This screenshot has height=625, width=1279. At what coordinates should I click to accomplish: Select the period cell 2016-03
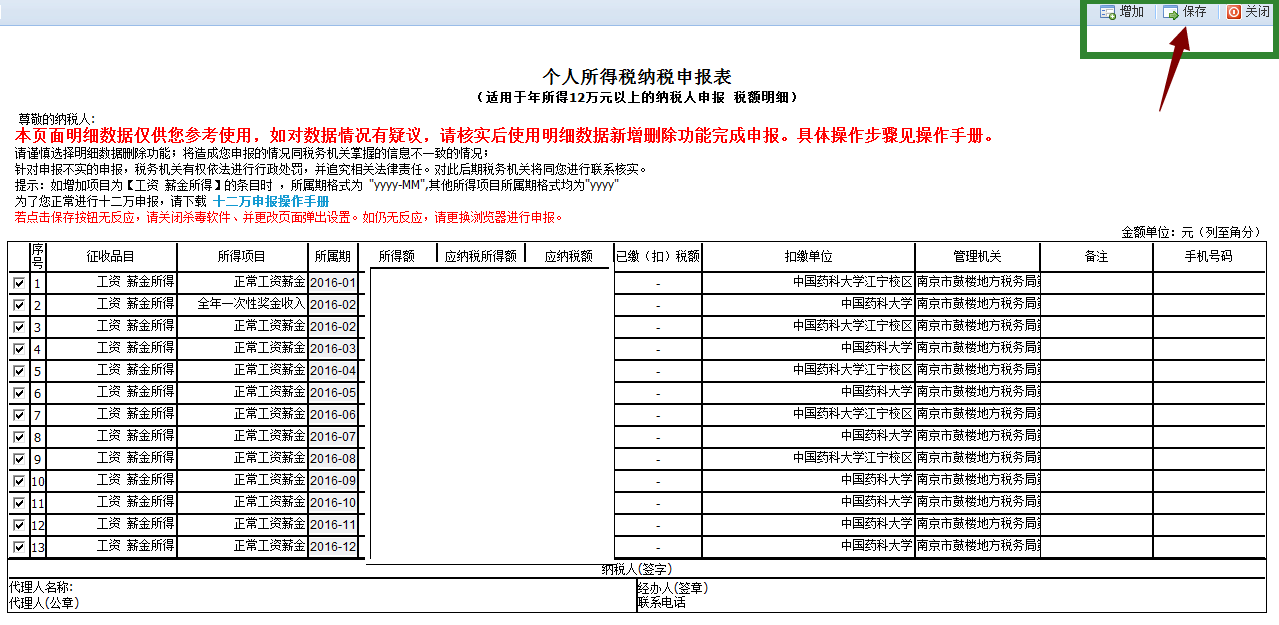click(x=333, y=348)
